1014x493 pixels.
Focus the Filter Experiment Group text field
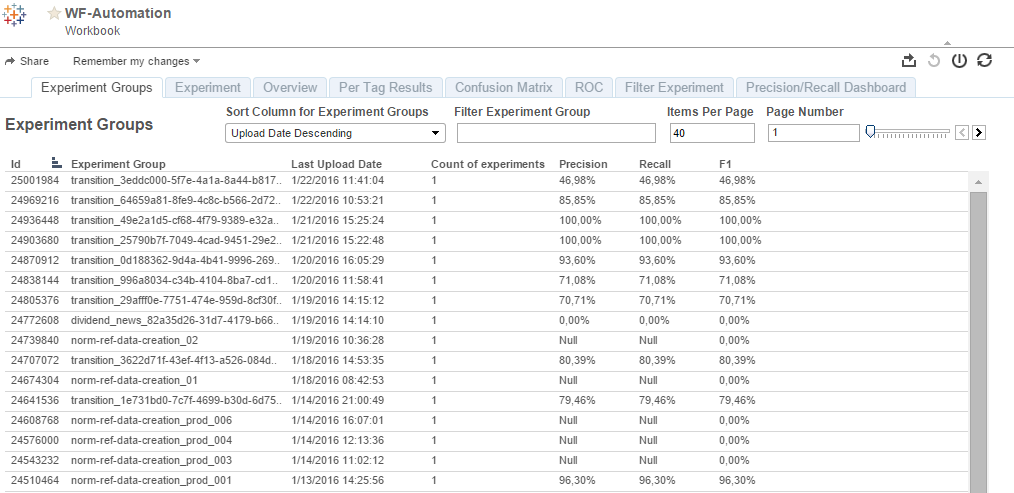[556, 133]
